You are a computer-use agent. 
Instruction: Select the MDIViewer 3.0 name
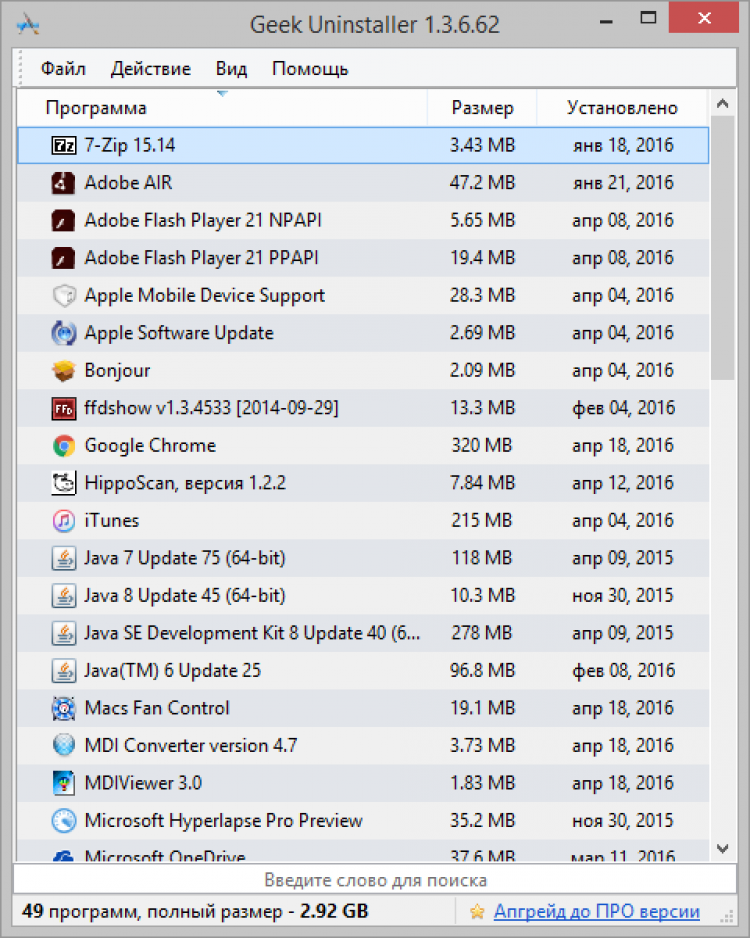(144, 784)
